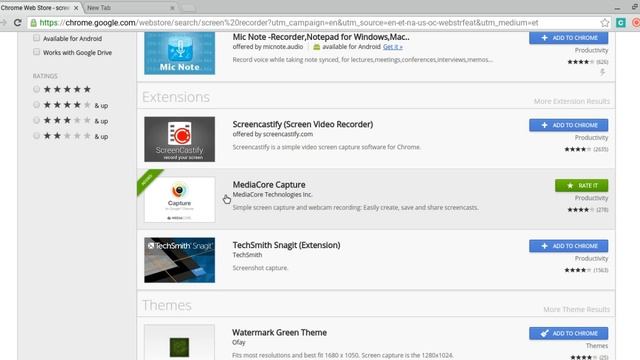Click the MediaCore Capture star rating

point(580,210)
